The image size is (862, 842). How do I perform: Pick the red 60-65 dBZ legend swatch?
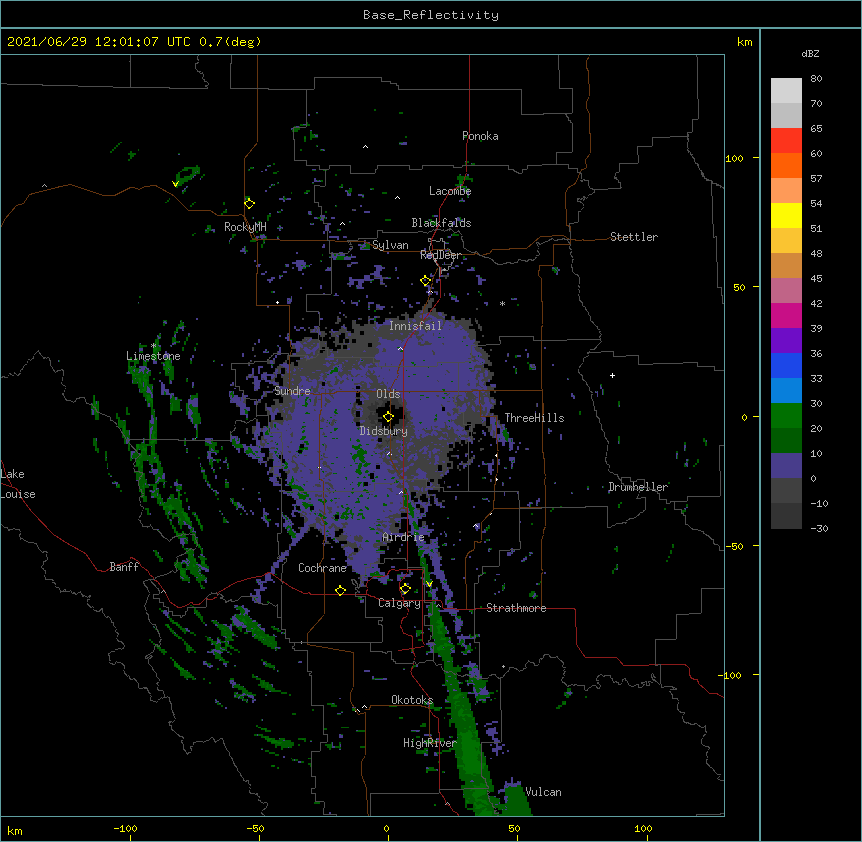click(x=786, y=140)
